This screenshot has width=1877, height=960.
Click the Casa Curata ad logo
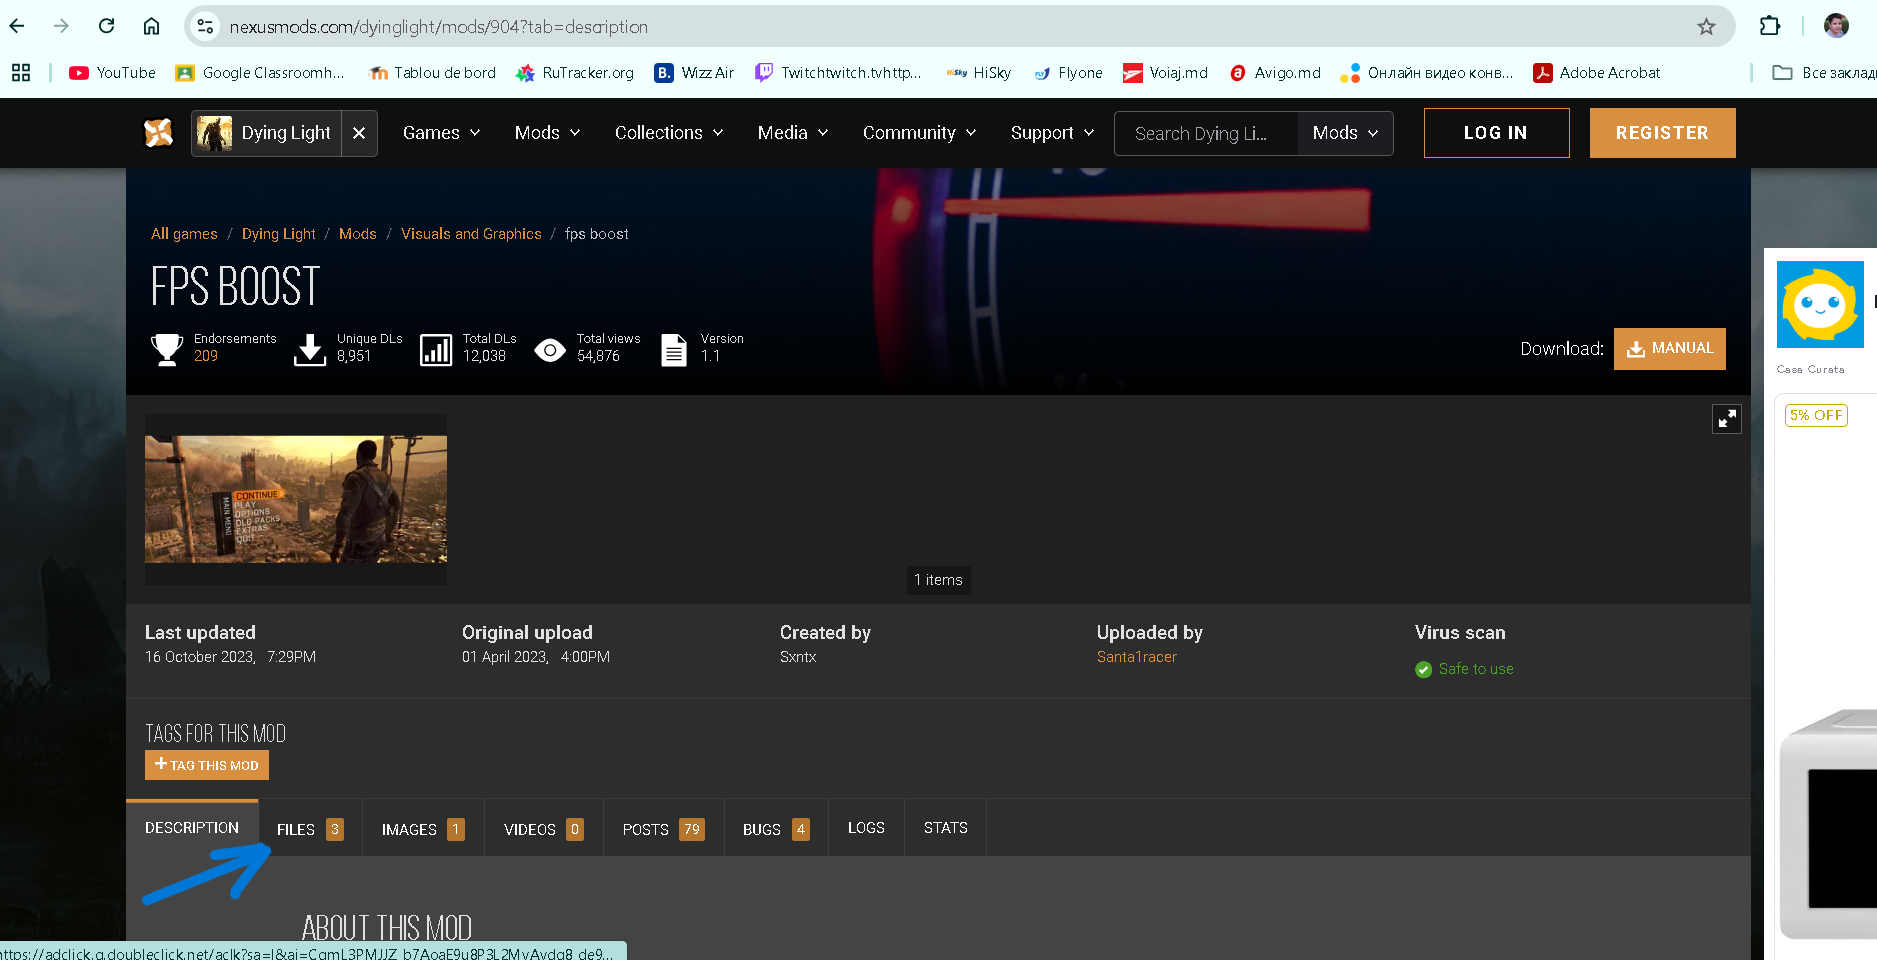click(1820, 305)
